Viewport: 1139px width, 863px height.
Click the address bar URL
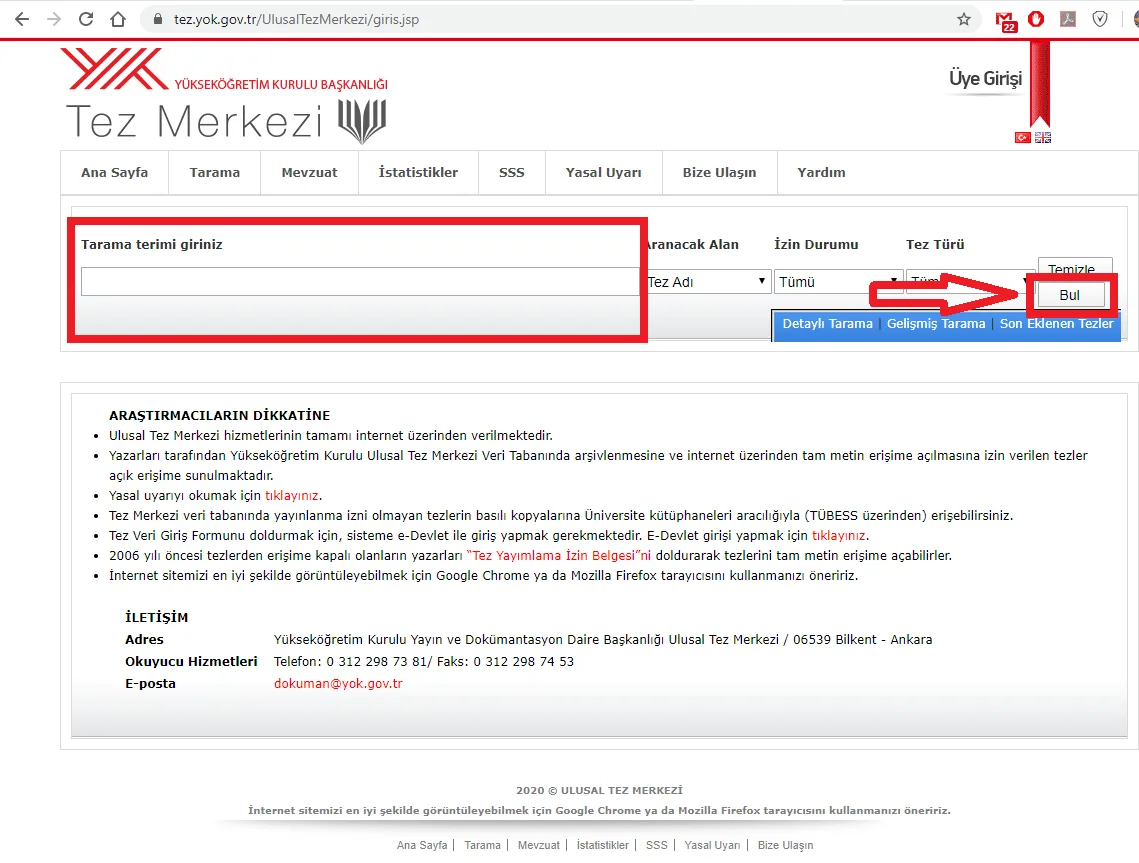coord(296,20)
